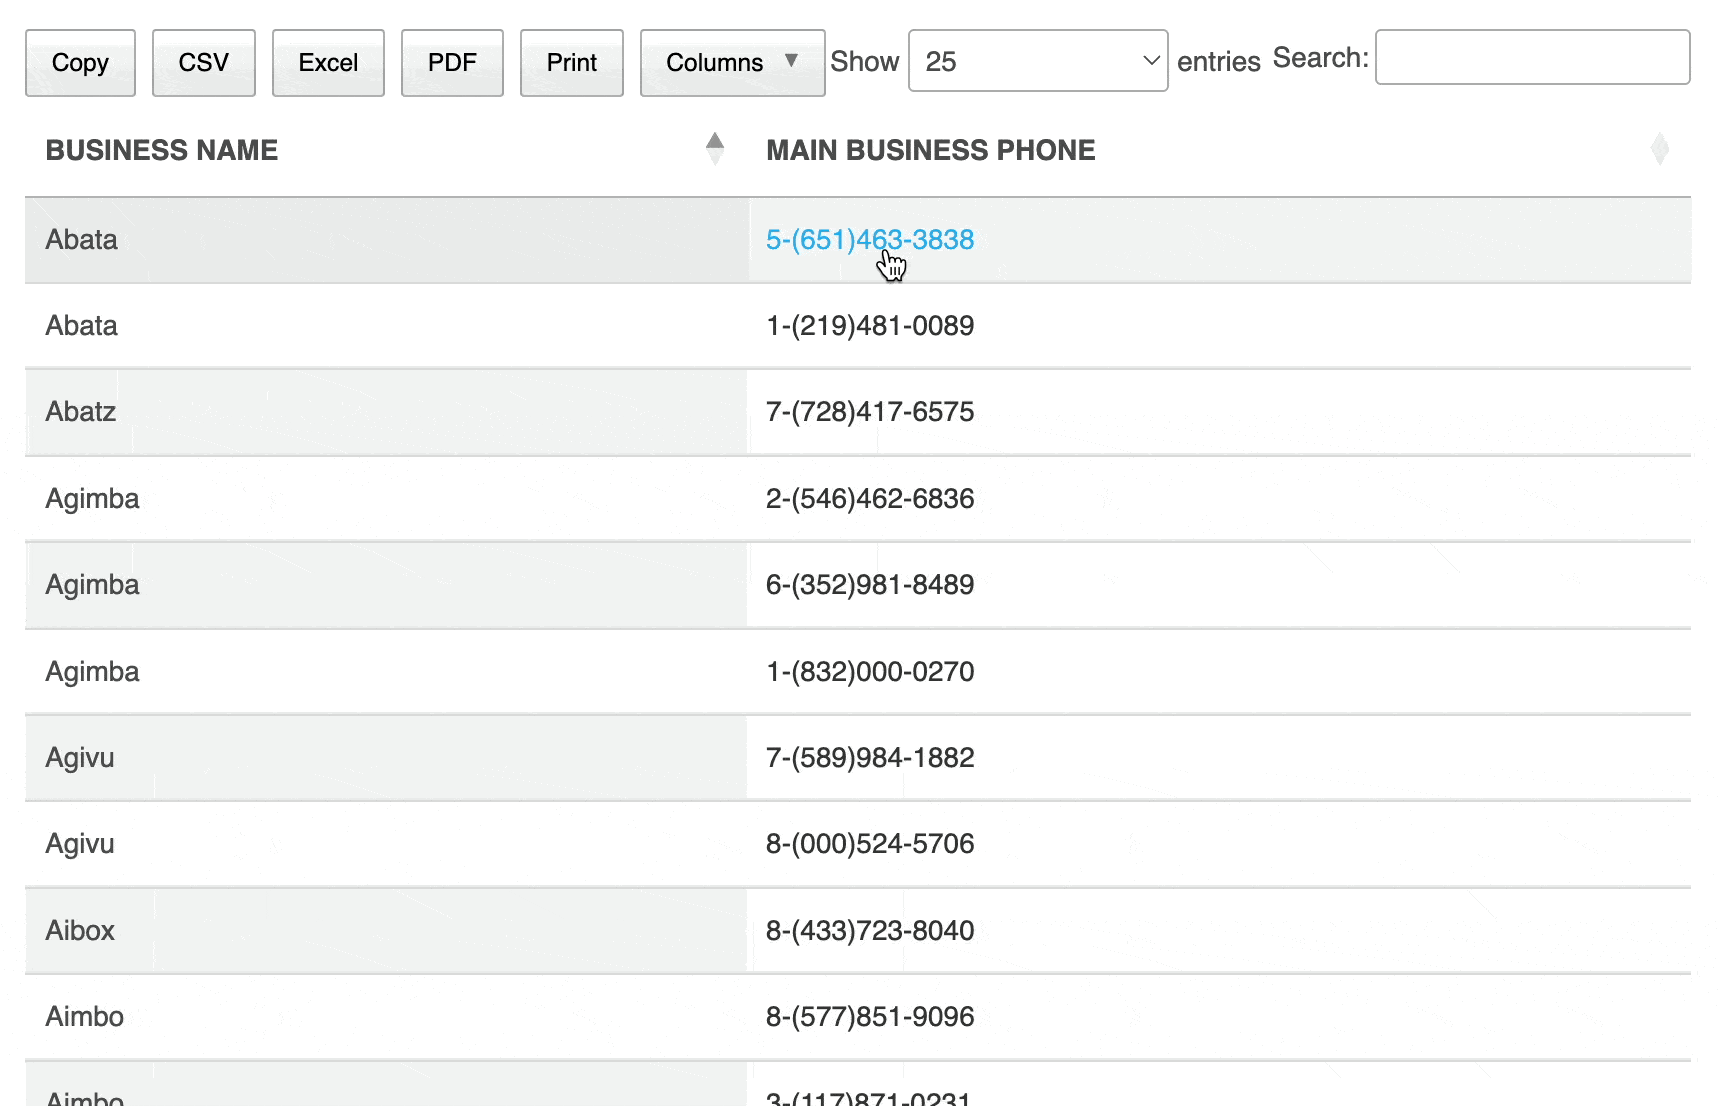Click phone number 8-(577)851-9096 for Aimbo
This screenshot has height=1106, width=1718.
(869, 1016)
